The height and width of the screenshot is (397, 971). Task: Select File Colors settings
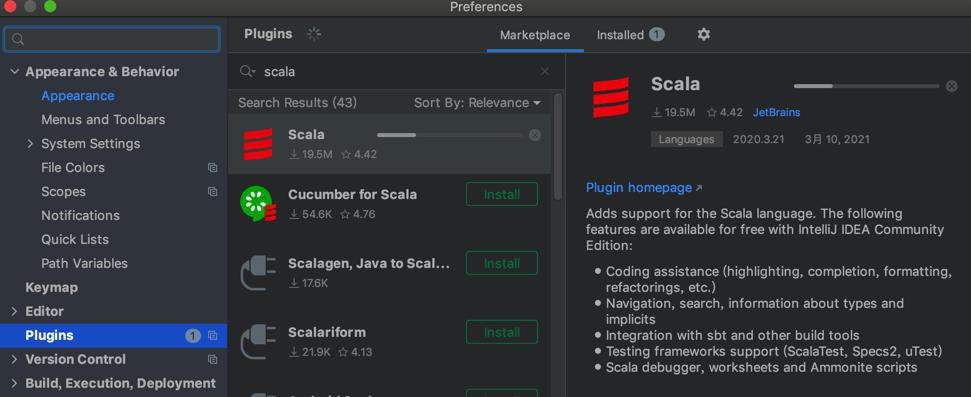point(73,168)
